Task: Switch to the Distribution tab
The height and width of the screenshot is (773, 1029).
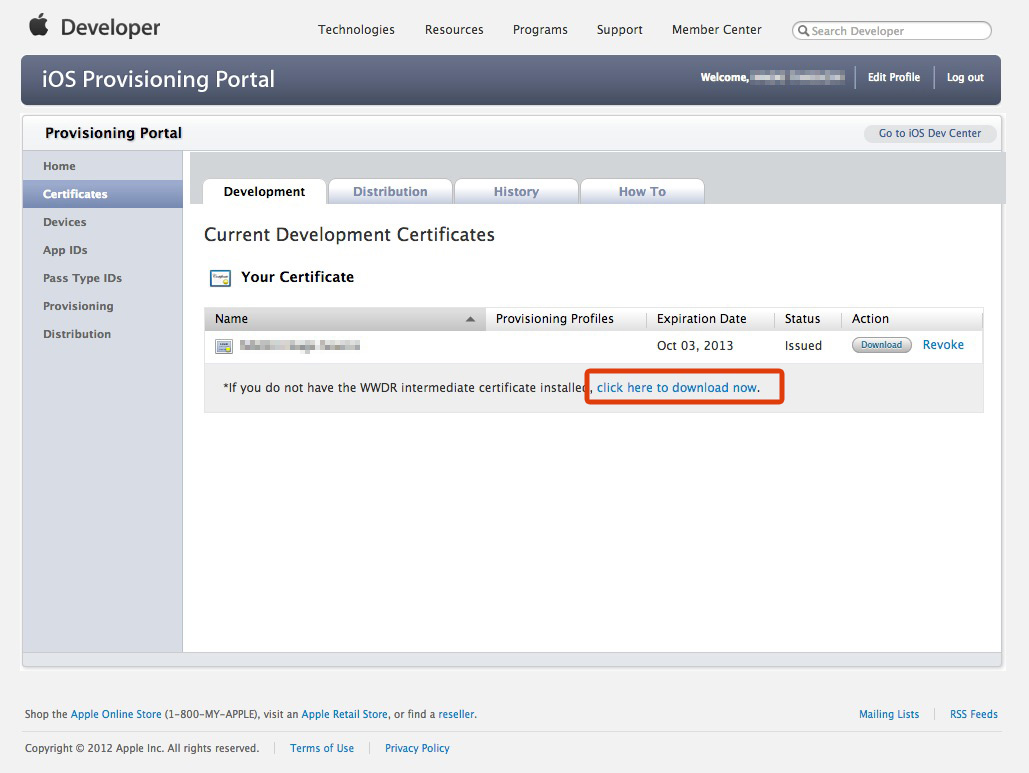Action: pyautogui.click(x=390, y=192)
